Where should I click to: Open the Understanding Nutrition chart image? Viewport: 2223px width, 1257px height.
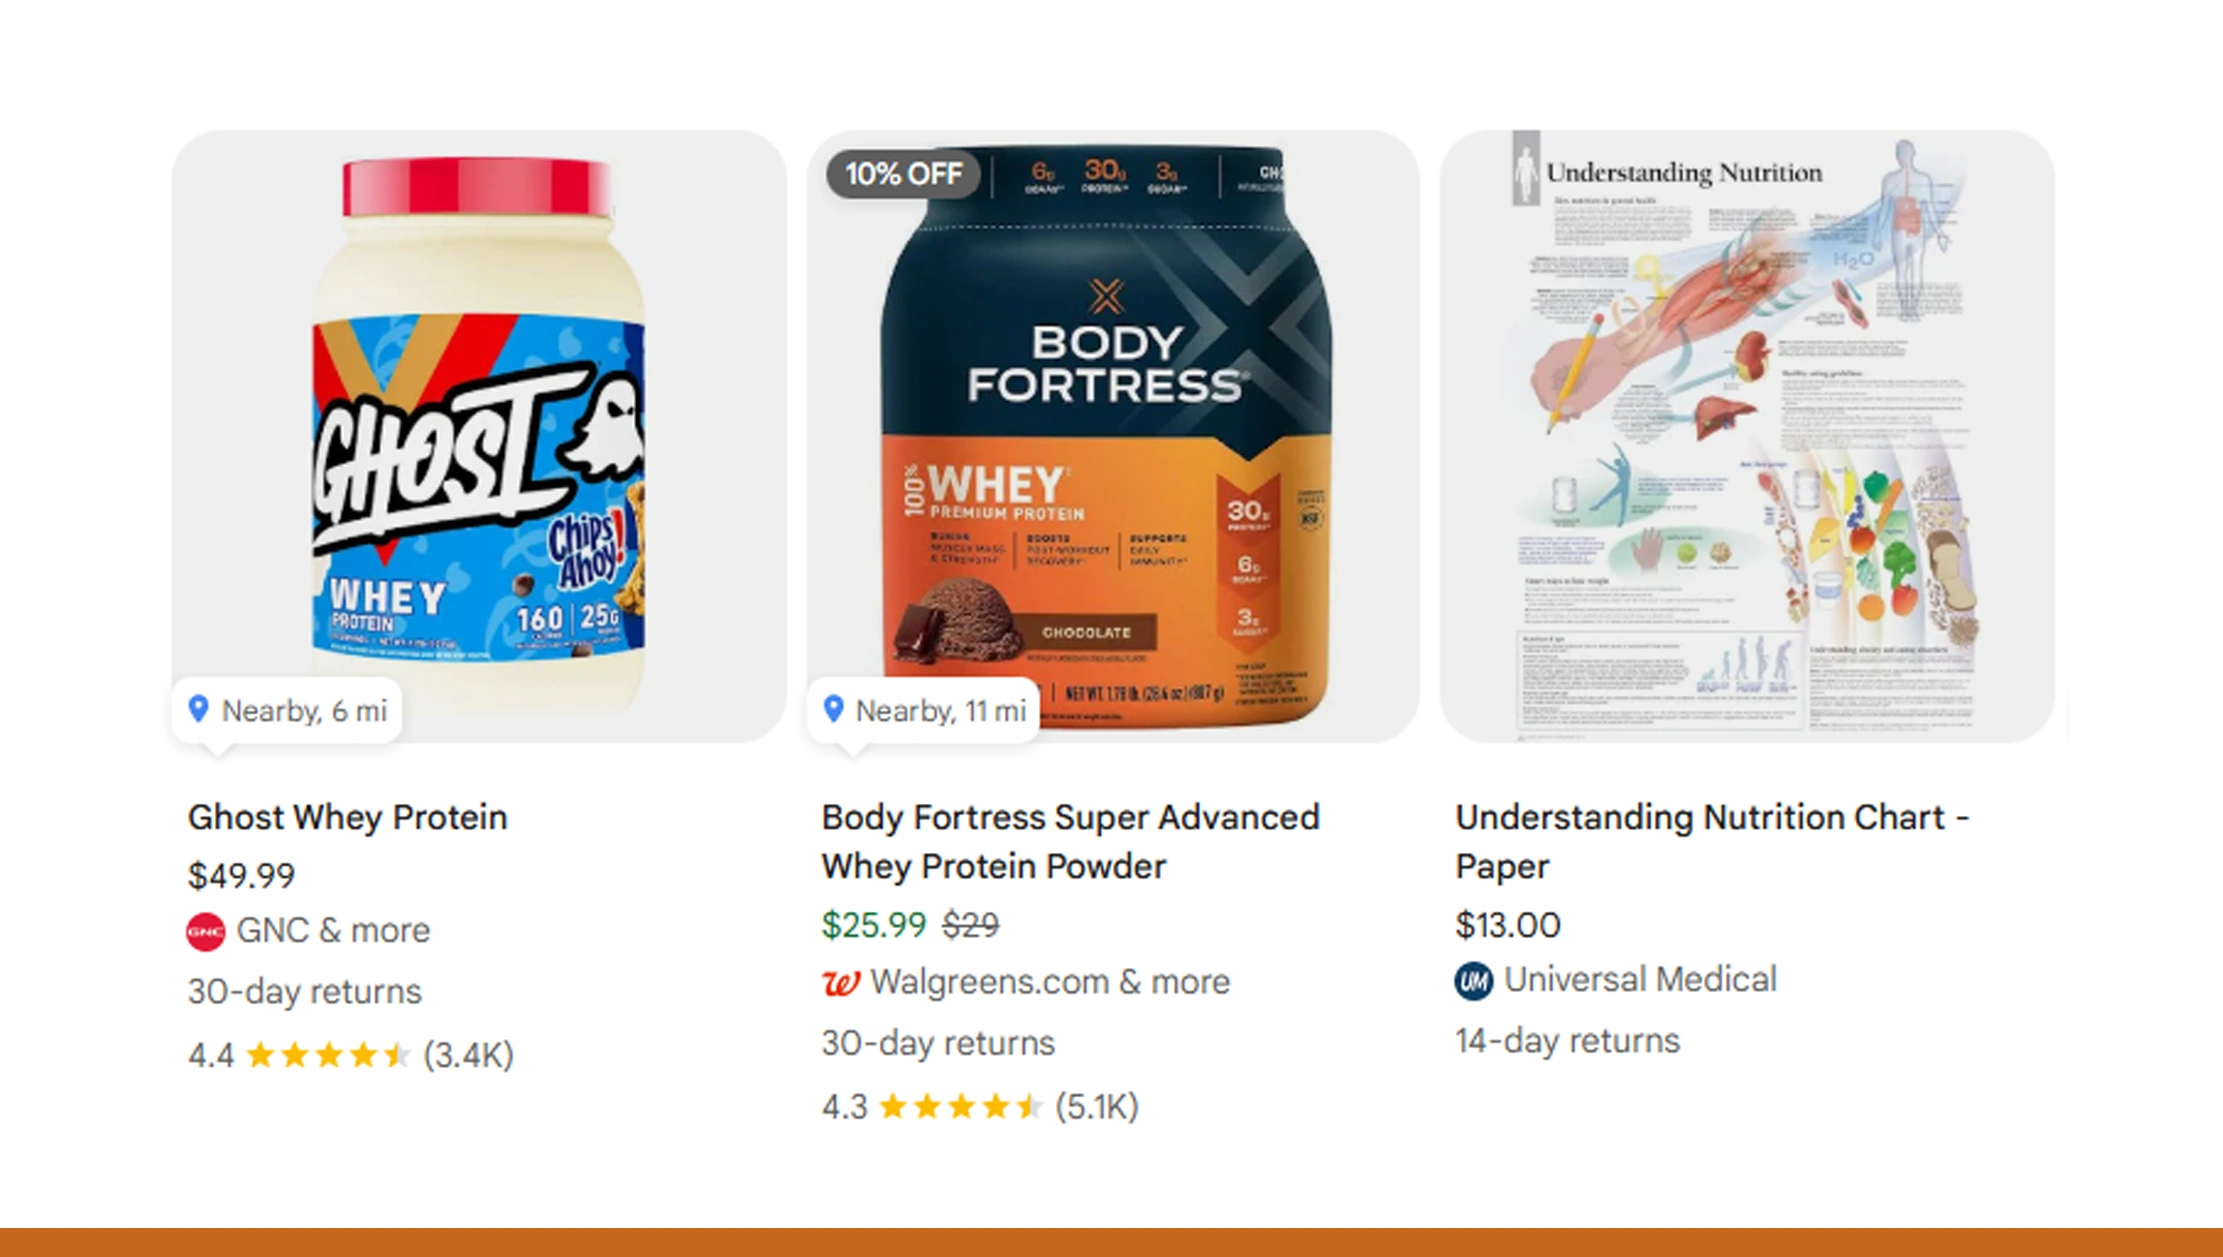(x=1746, y=436)
